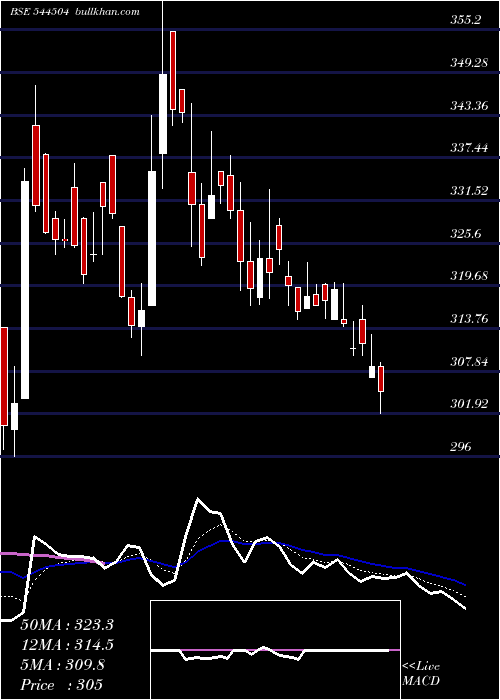Screen dimensions: 500x700
Task: Click the 5MA : 309.8 reading
Action: [x=62, y=665]
